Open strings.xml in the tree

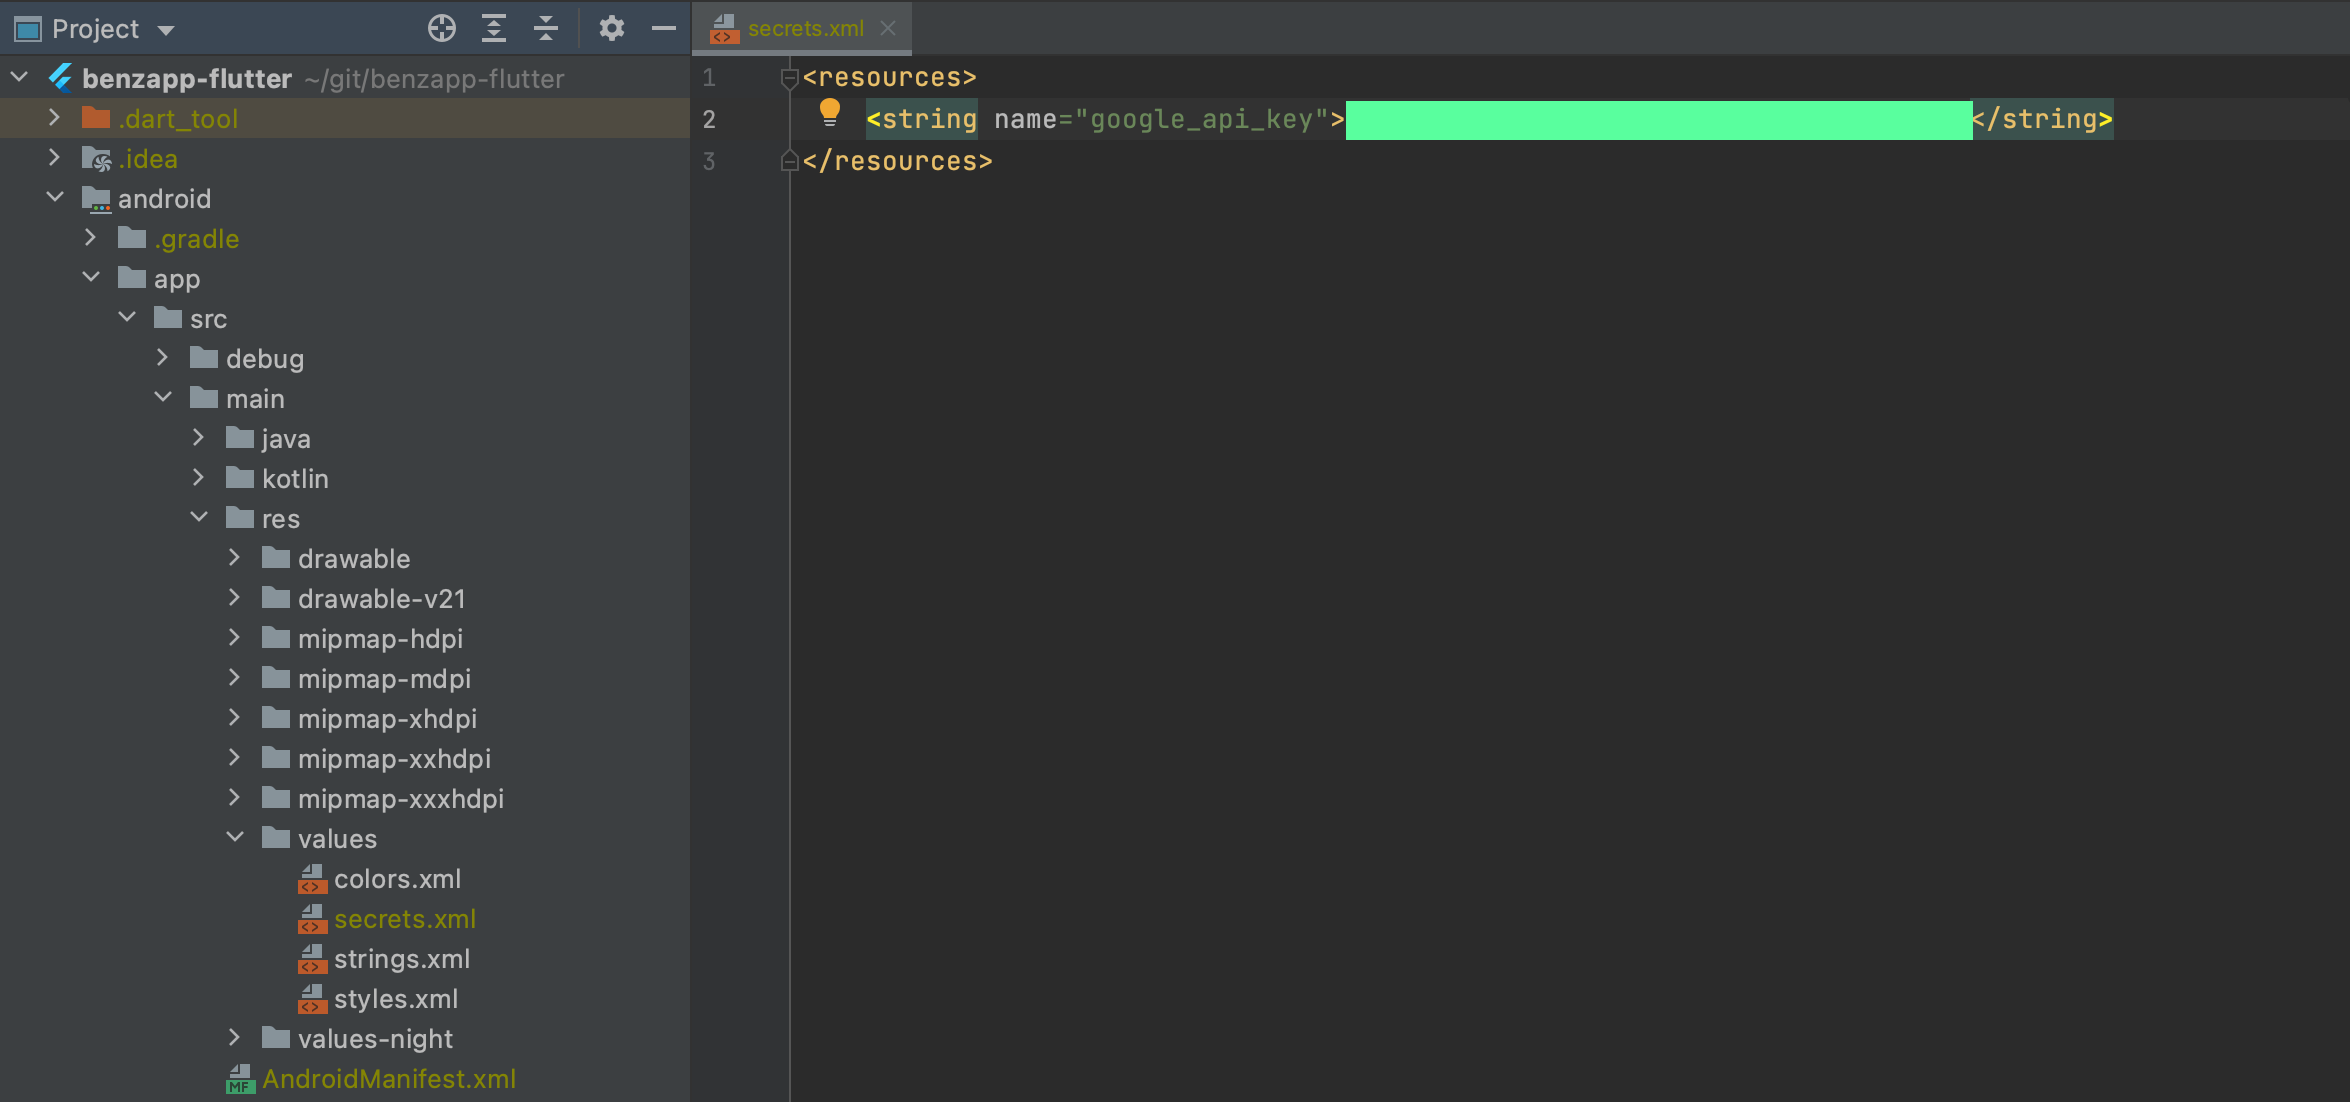[401, 959]
